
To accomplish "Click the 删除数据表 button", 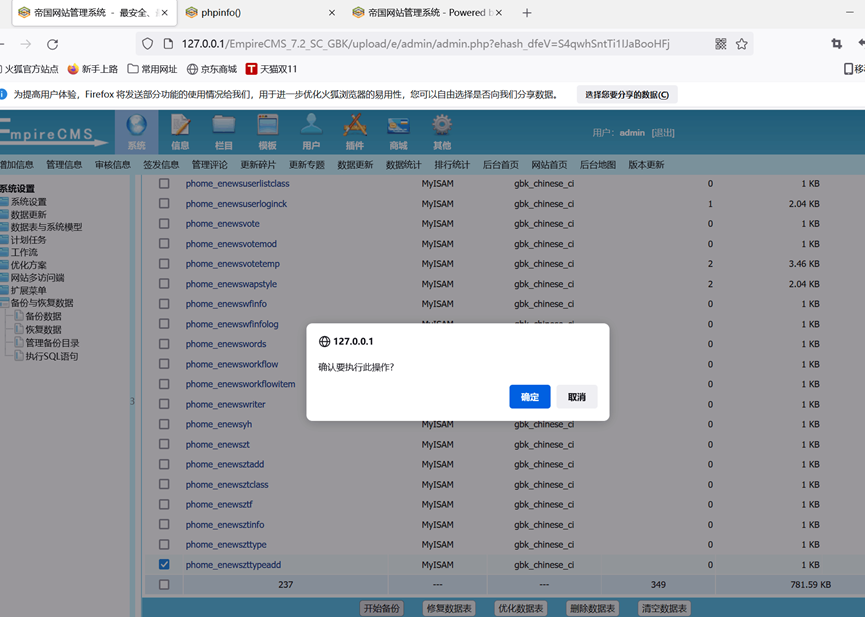I will [x=592, y=608].
